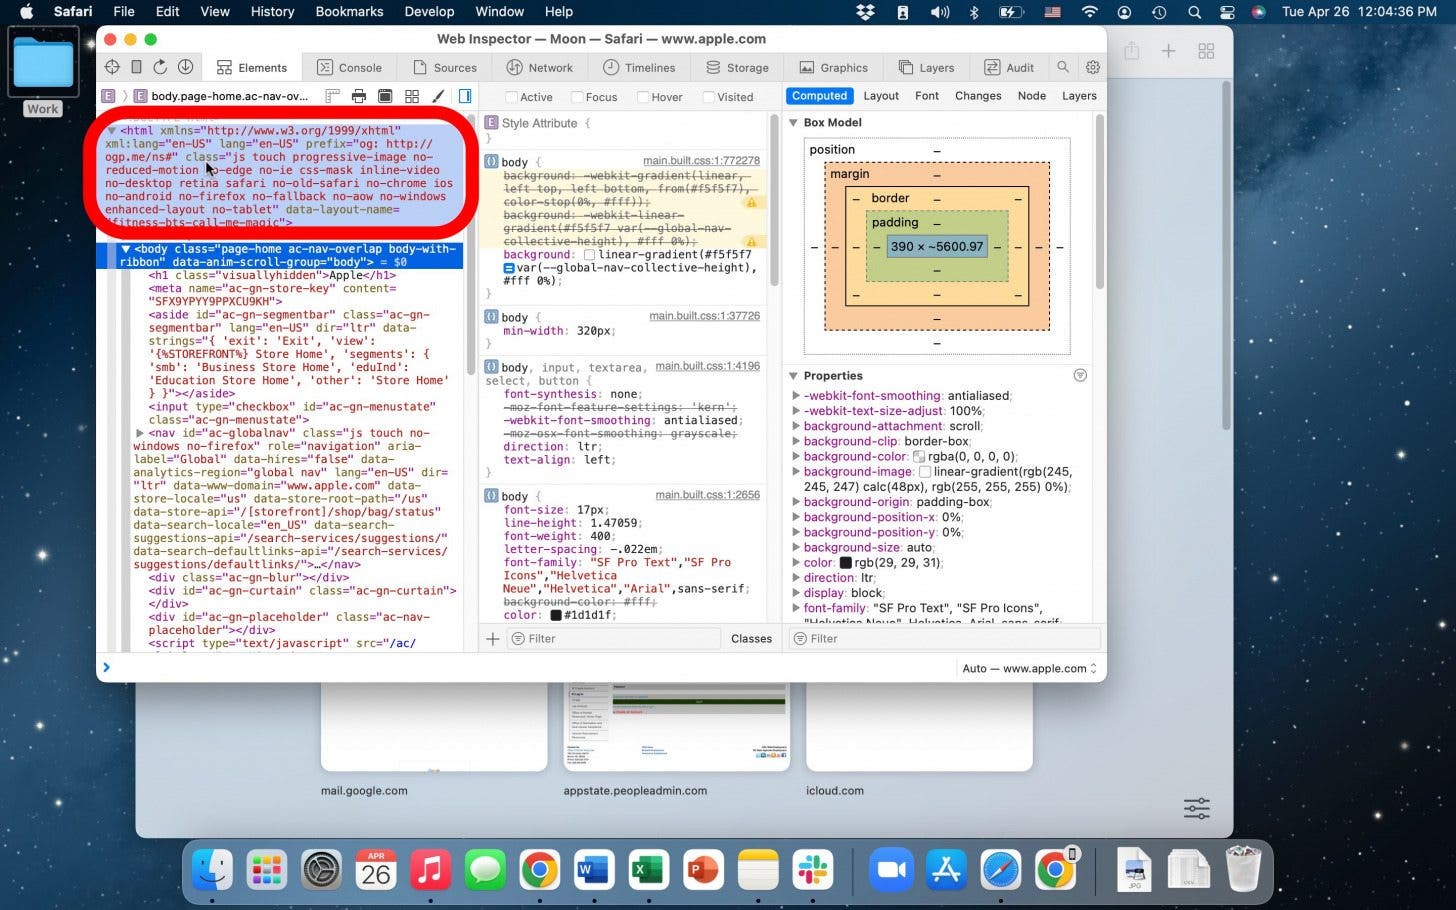Activate the element selection crosshair icon

point(112,67)
